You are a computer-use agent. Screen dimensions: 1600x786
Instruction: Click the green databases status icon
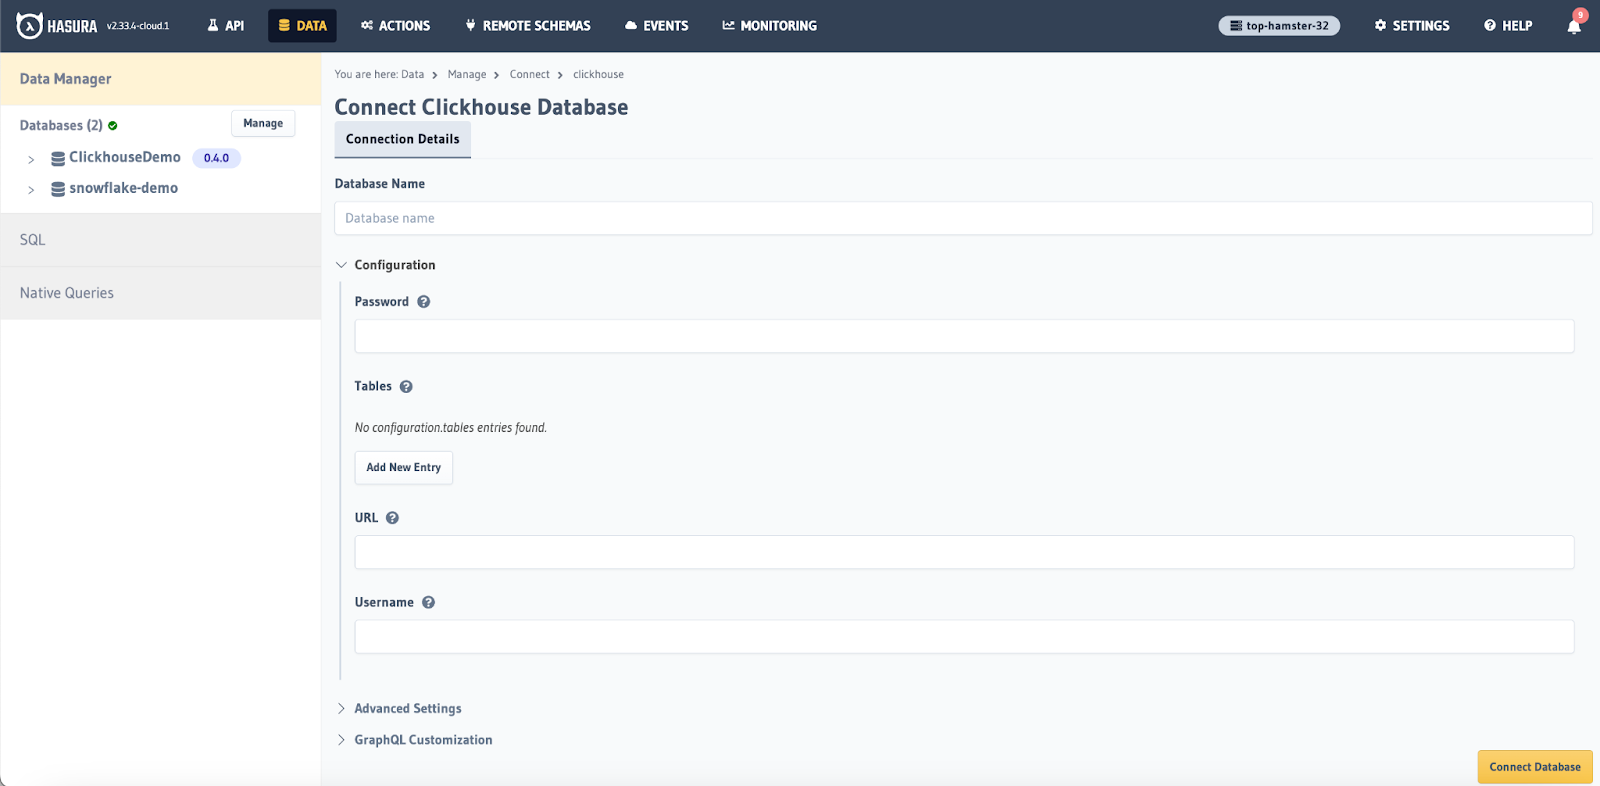[x=113, y=126]
